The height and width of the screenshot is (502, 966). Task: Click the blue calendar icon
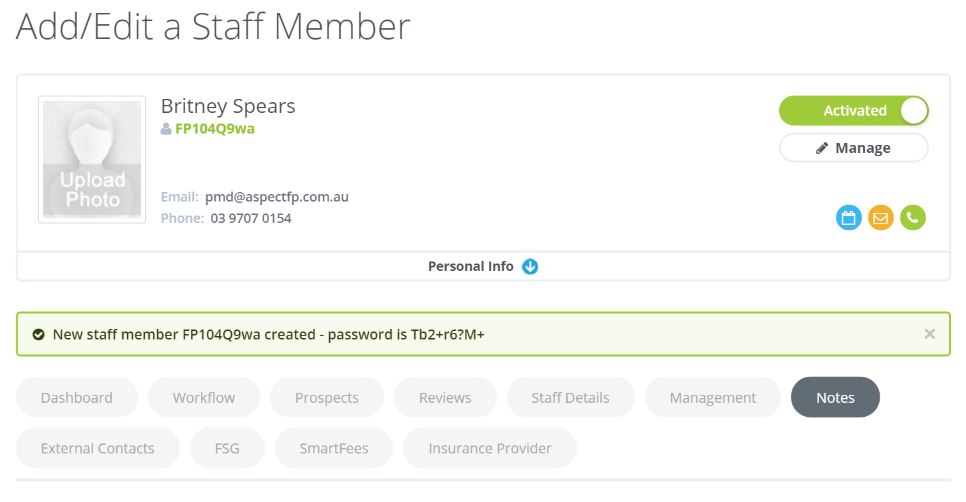click(x=849, y=217)
